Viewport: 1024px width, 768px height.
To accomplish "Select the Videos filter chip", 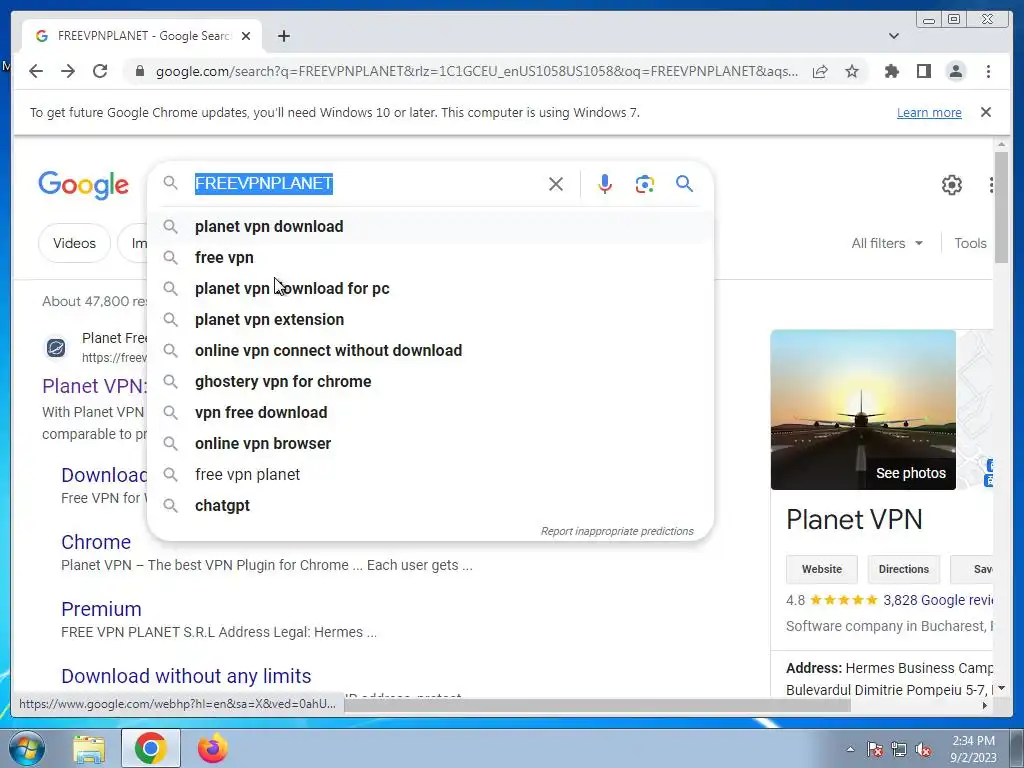I will pos(74,243).
